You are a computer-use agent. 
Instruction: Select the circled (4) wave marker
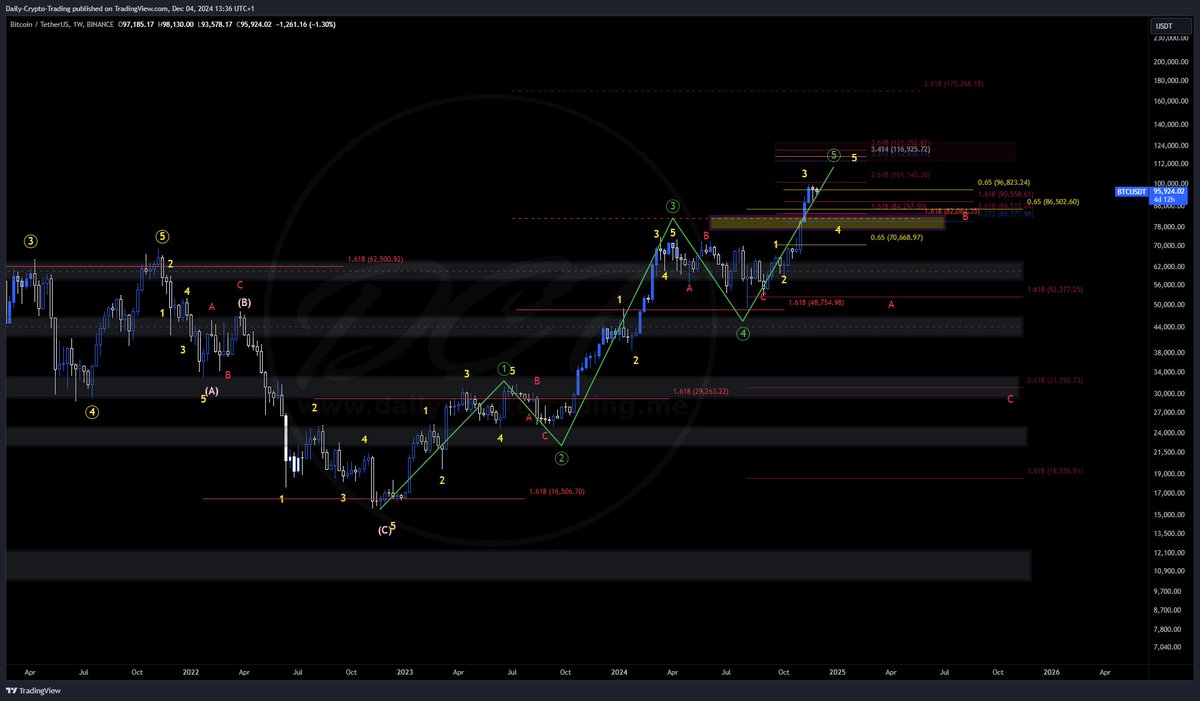pos(742,333)
